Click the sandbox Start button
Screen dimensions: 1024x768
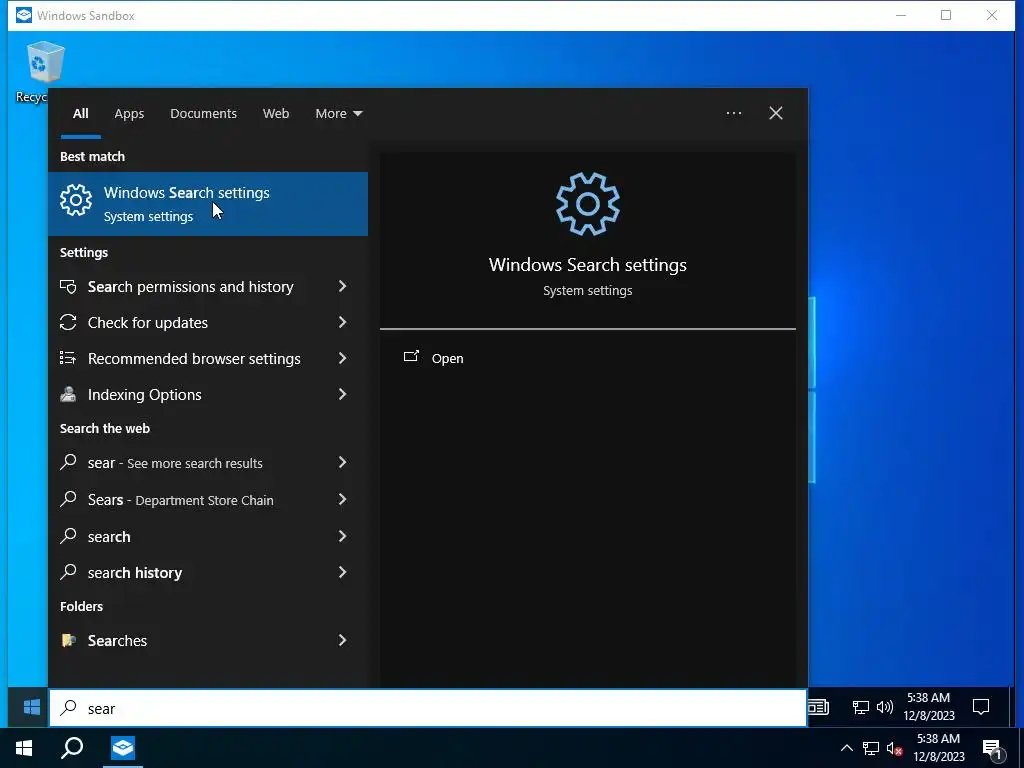[x=31, y=707]
